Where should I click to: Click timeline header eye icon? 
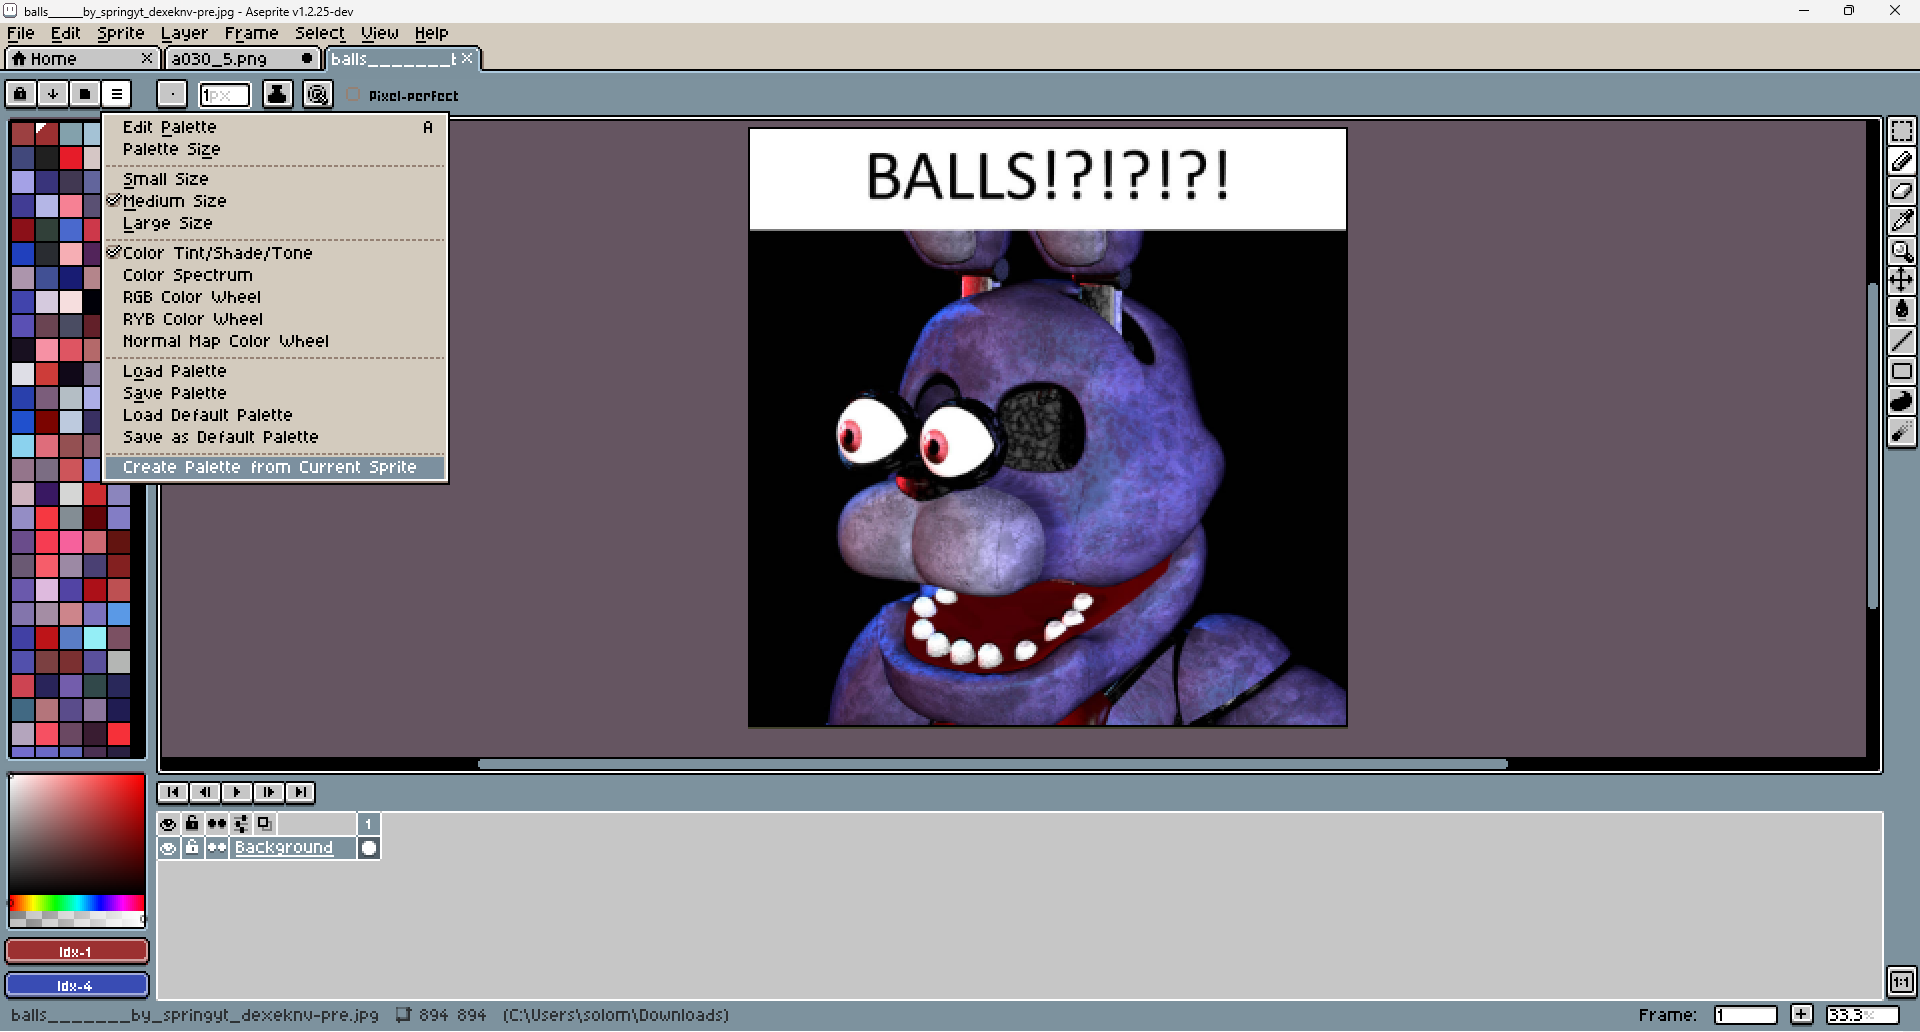(168, 824)
